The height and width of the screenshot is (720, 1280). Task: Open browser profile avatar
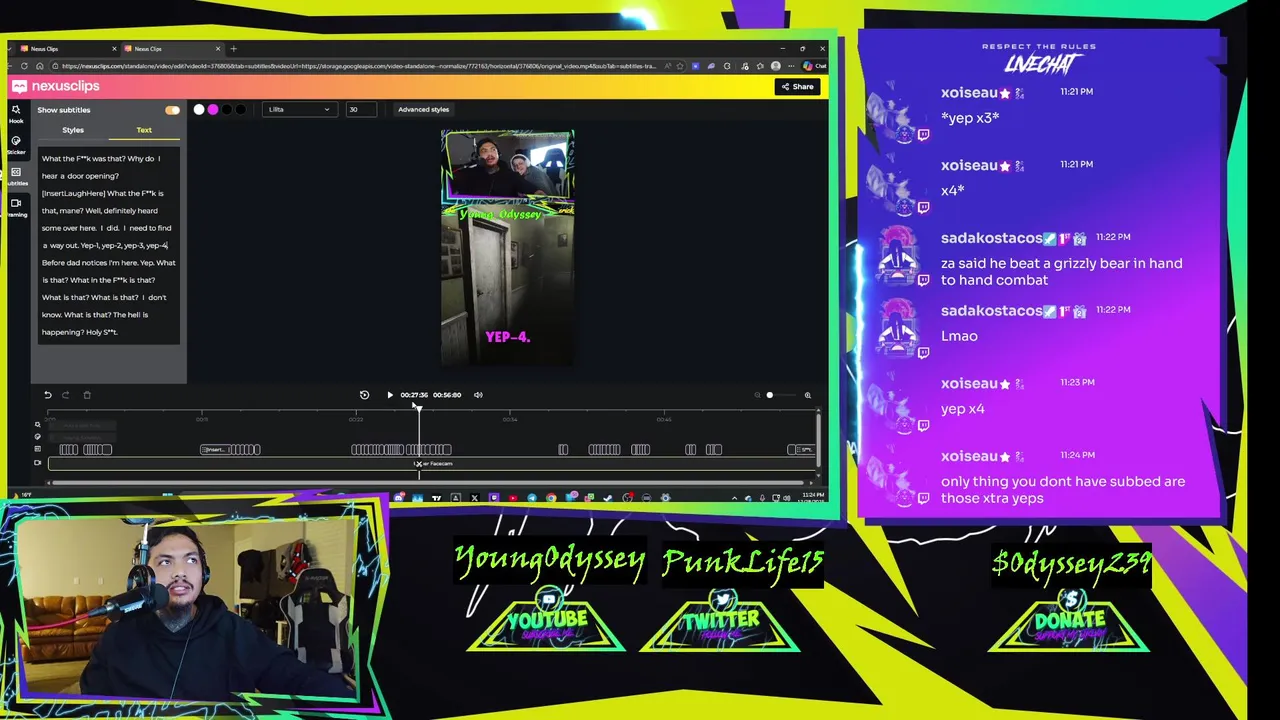(775, 66)
